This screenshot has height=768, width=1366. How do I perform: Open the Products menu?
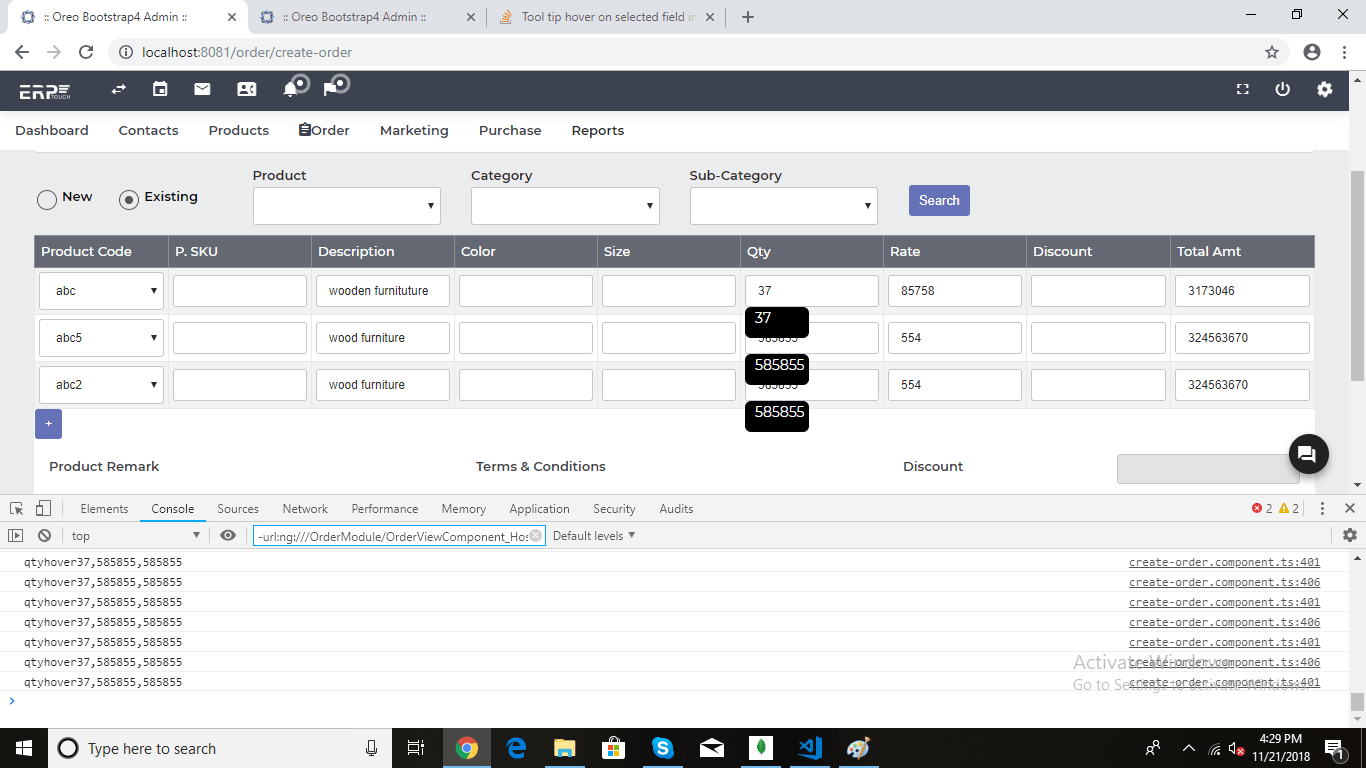click(239, 131)
